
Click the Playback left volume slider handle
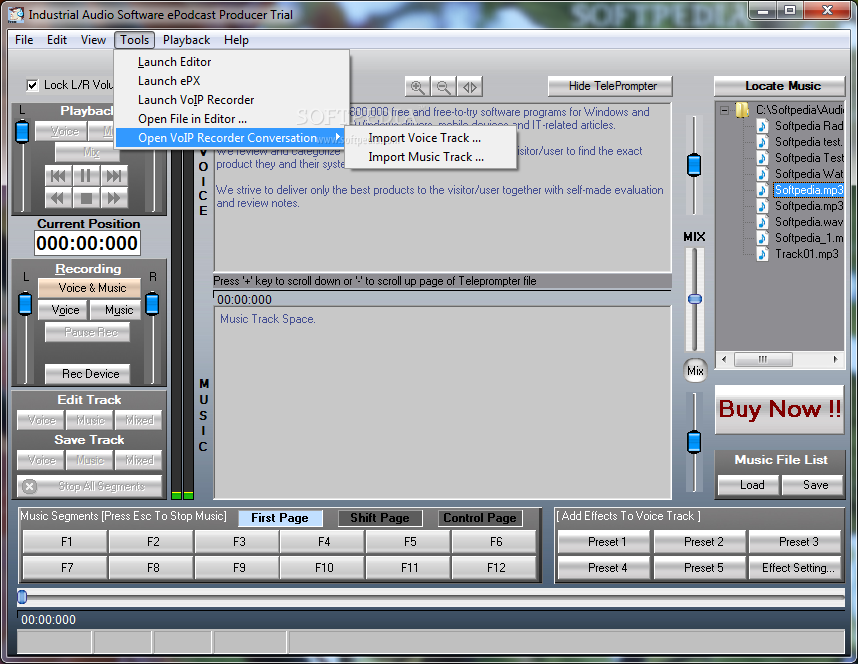22,132
